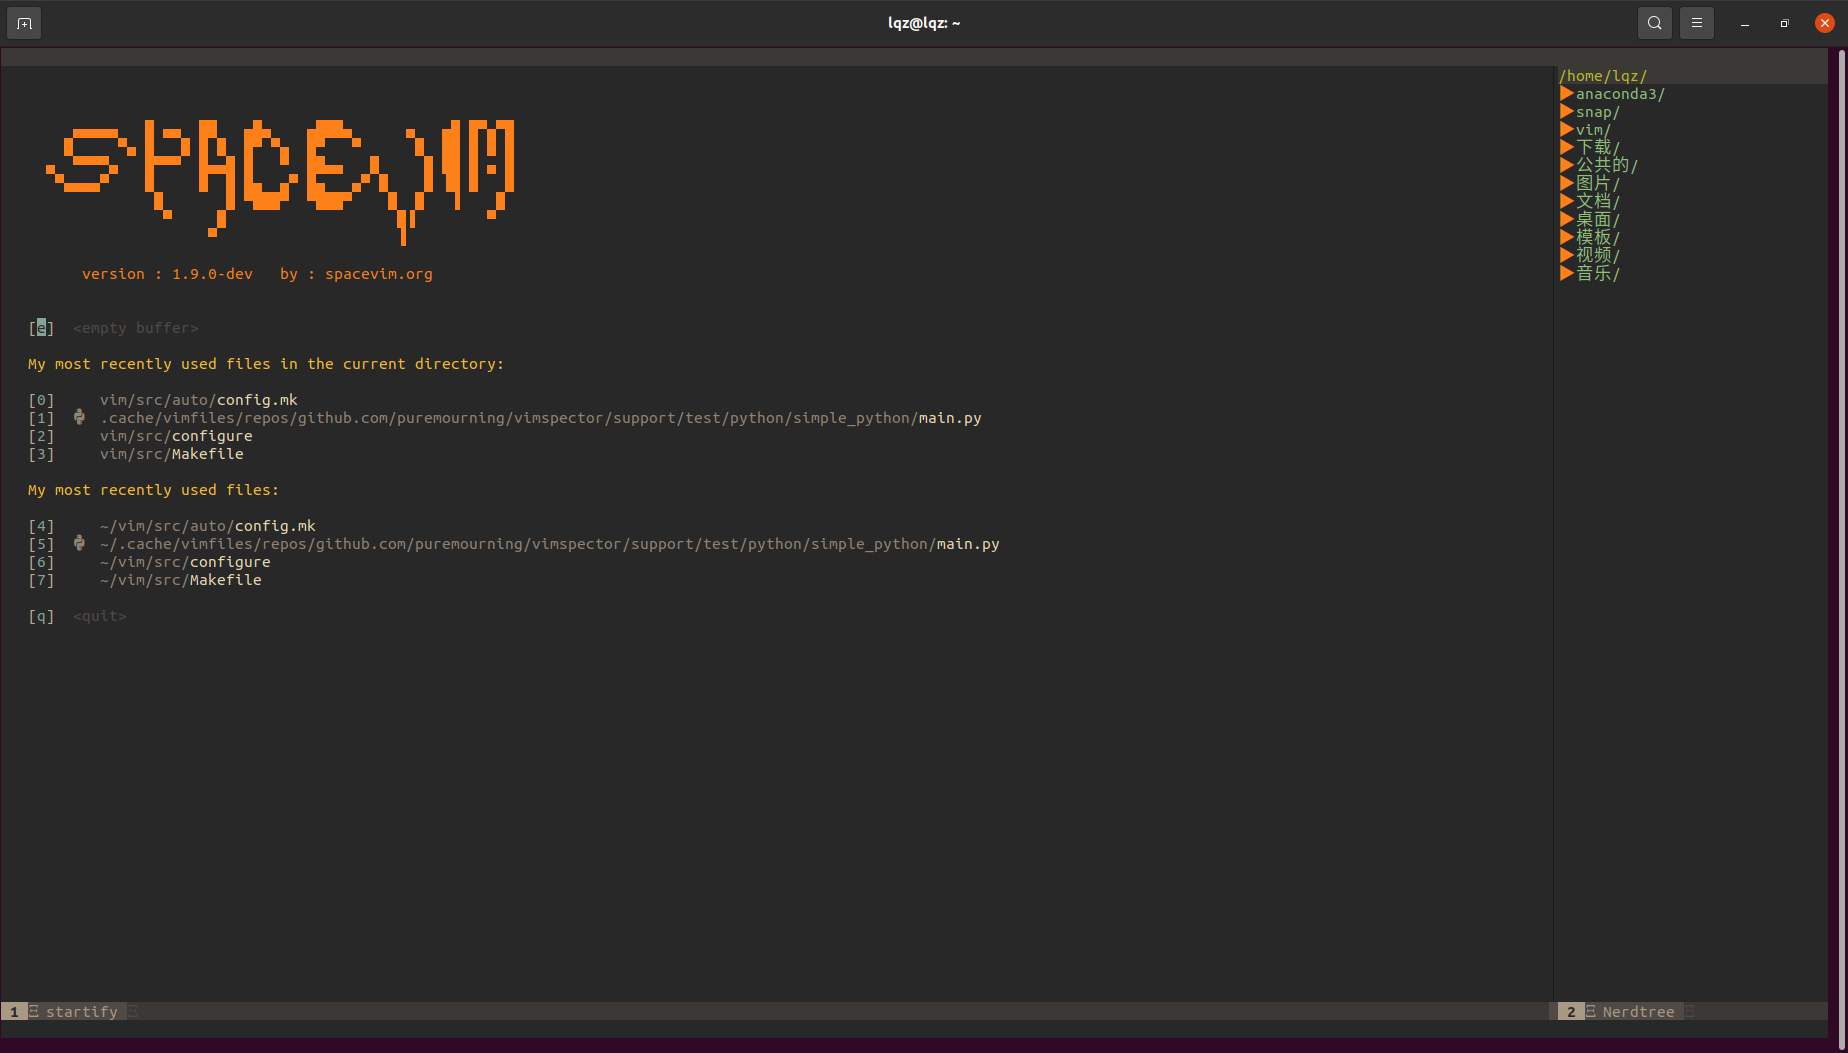Select Nerdtree window in statusline
Viewport: 1848px width, 1053px height.
1638,1012
